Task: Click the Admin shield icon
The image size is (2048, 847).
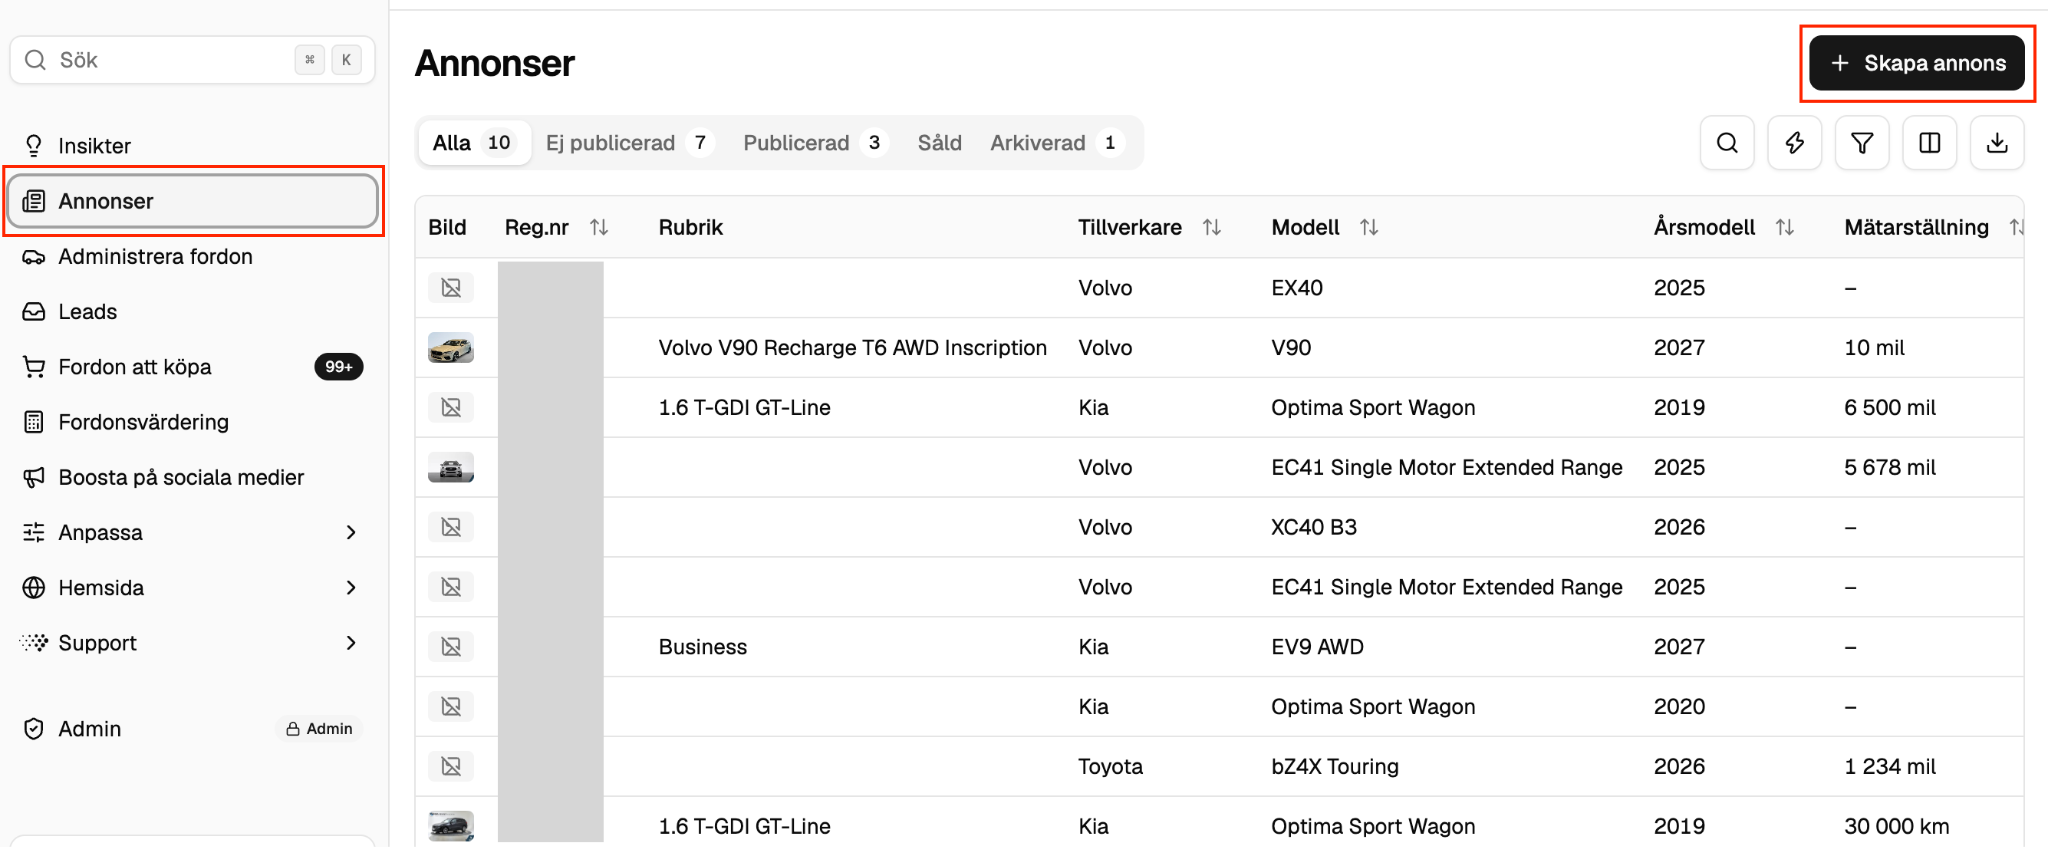Action: [x=34, y=729]
